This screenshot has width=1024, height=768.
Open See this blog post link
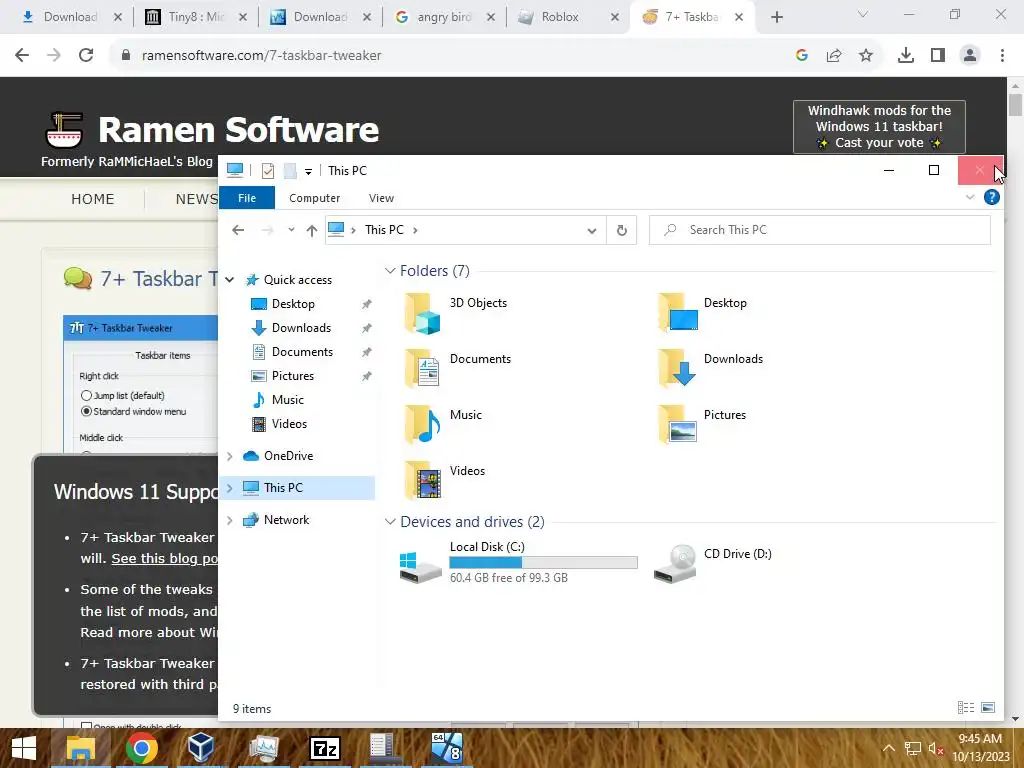tap(165, 558)
